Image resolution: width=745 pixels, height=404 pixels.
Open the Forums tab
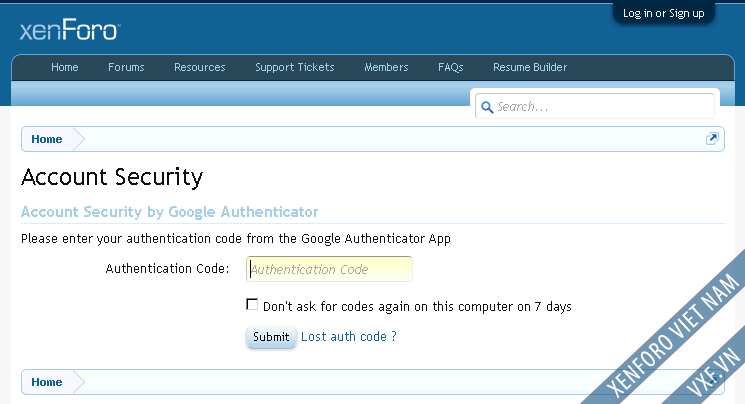(x=126, y=67)
